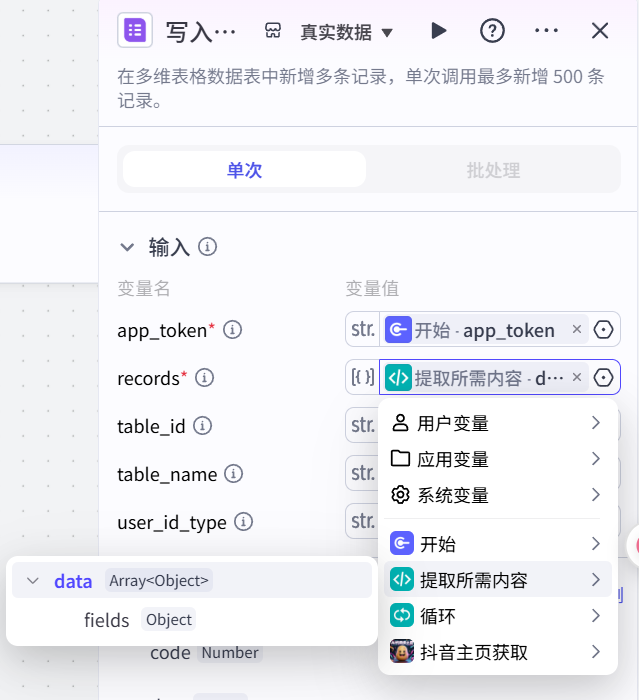Open the more options ellipsis menu
This screenshot has width=639, height=700.
point(546,31)
